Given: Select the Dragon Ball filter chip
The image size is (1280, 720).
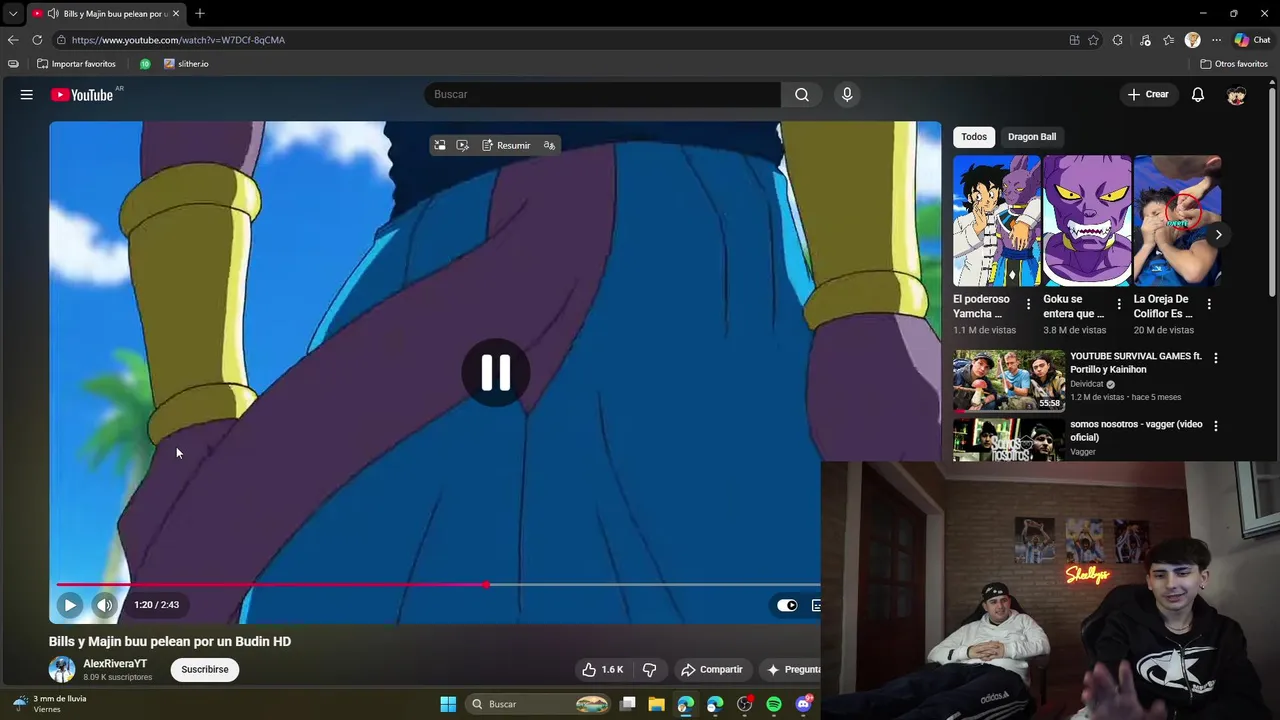Looking at the screenshot, I should click(1032, 137).
